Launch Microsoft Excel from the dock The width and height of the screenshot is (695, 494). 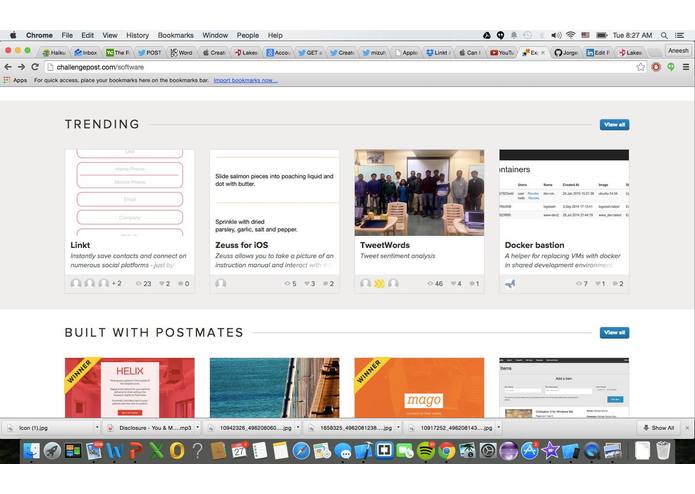point(156,451)
